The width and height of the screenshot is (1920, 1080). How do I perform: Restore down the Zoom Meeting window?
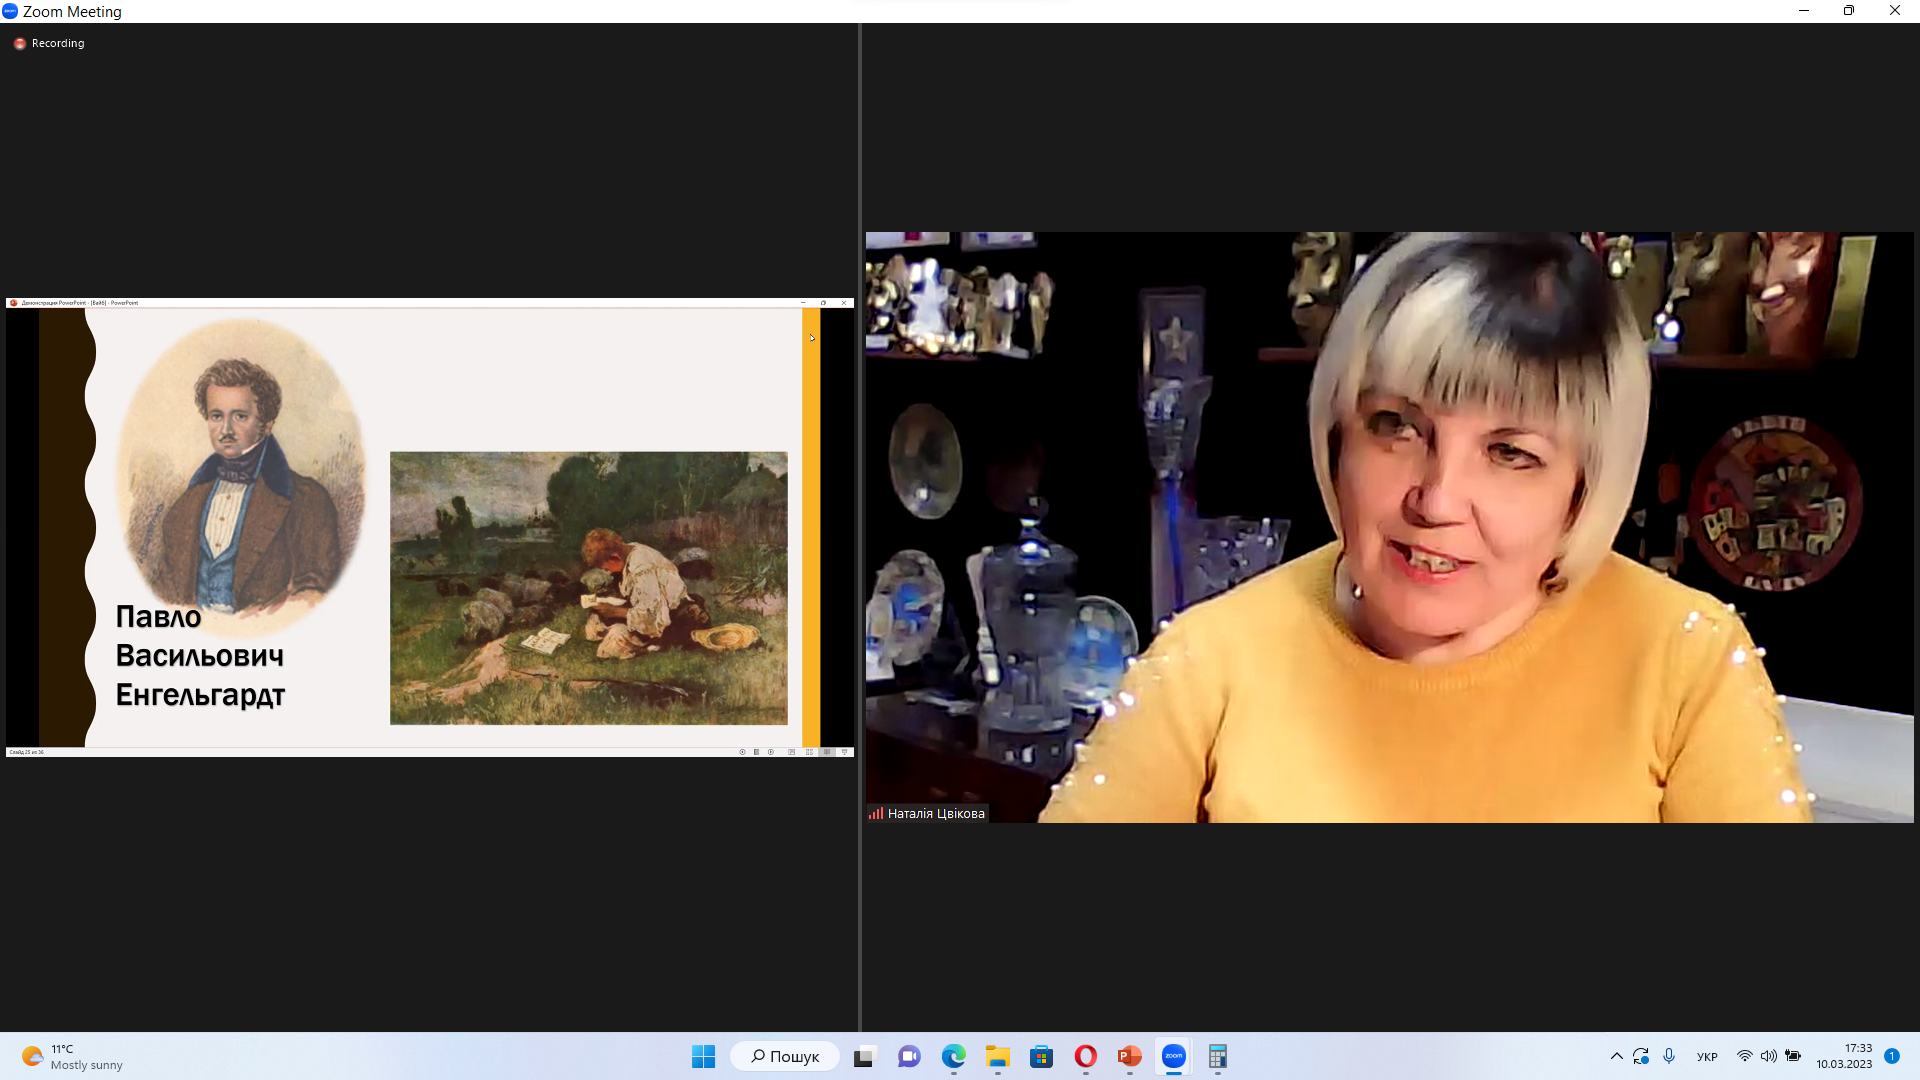pos(1849,11)
